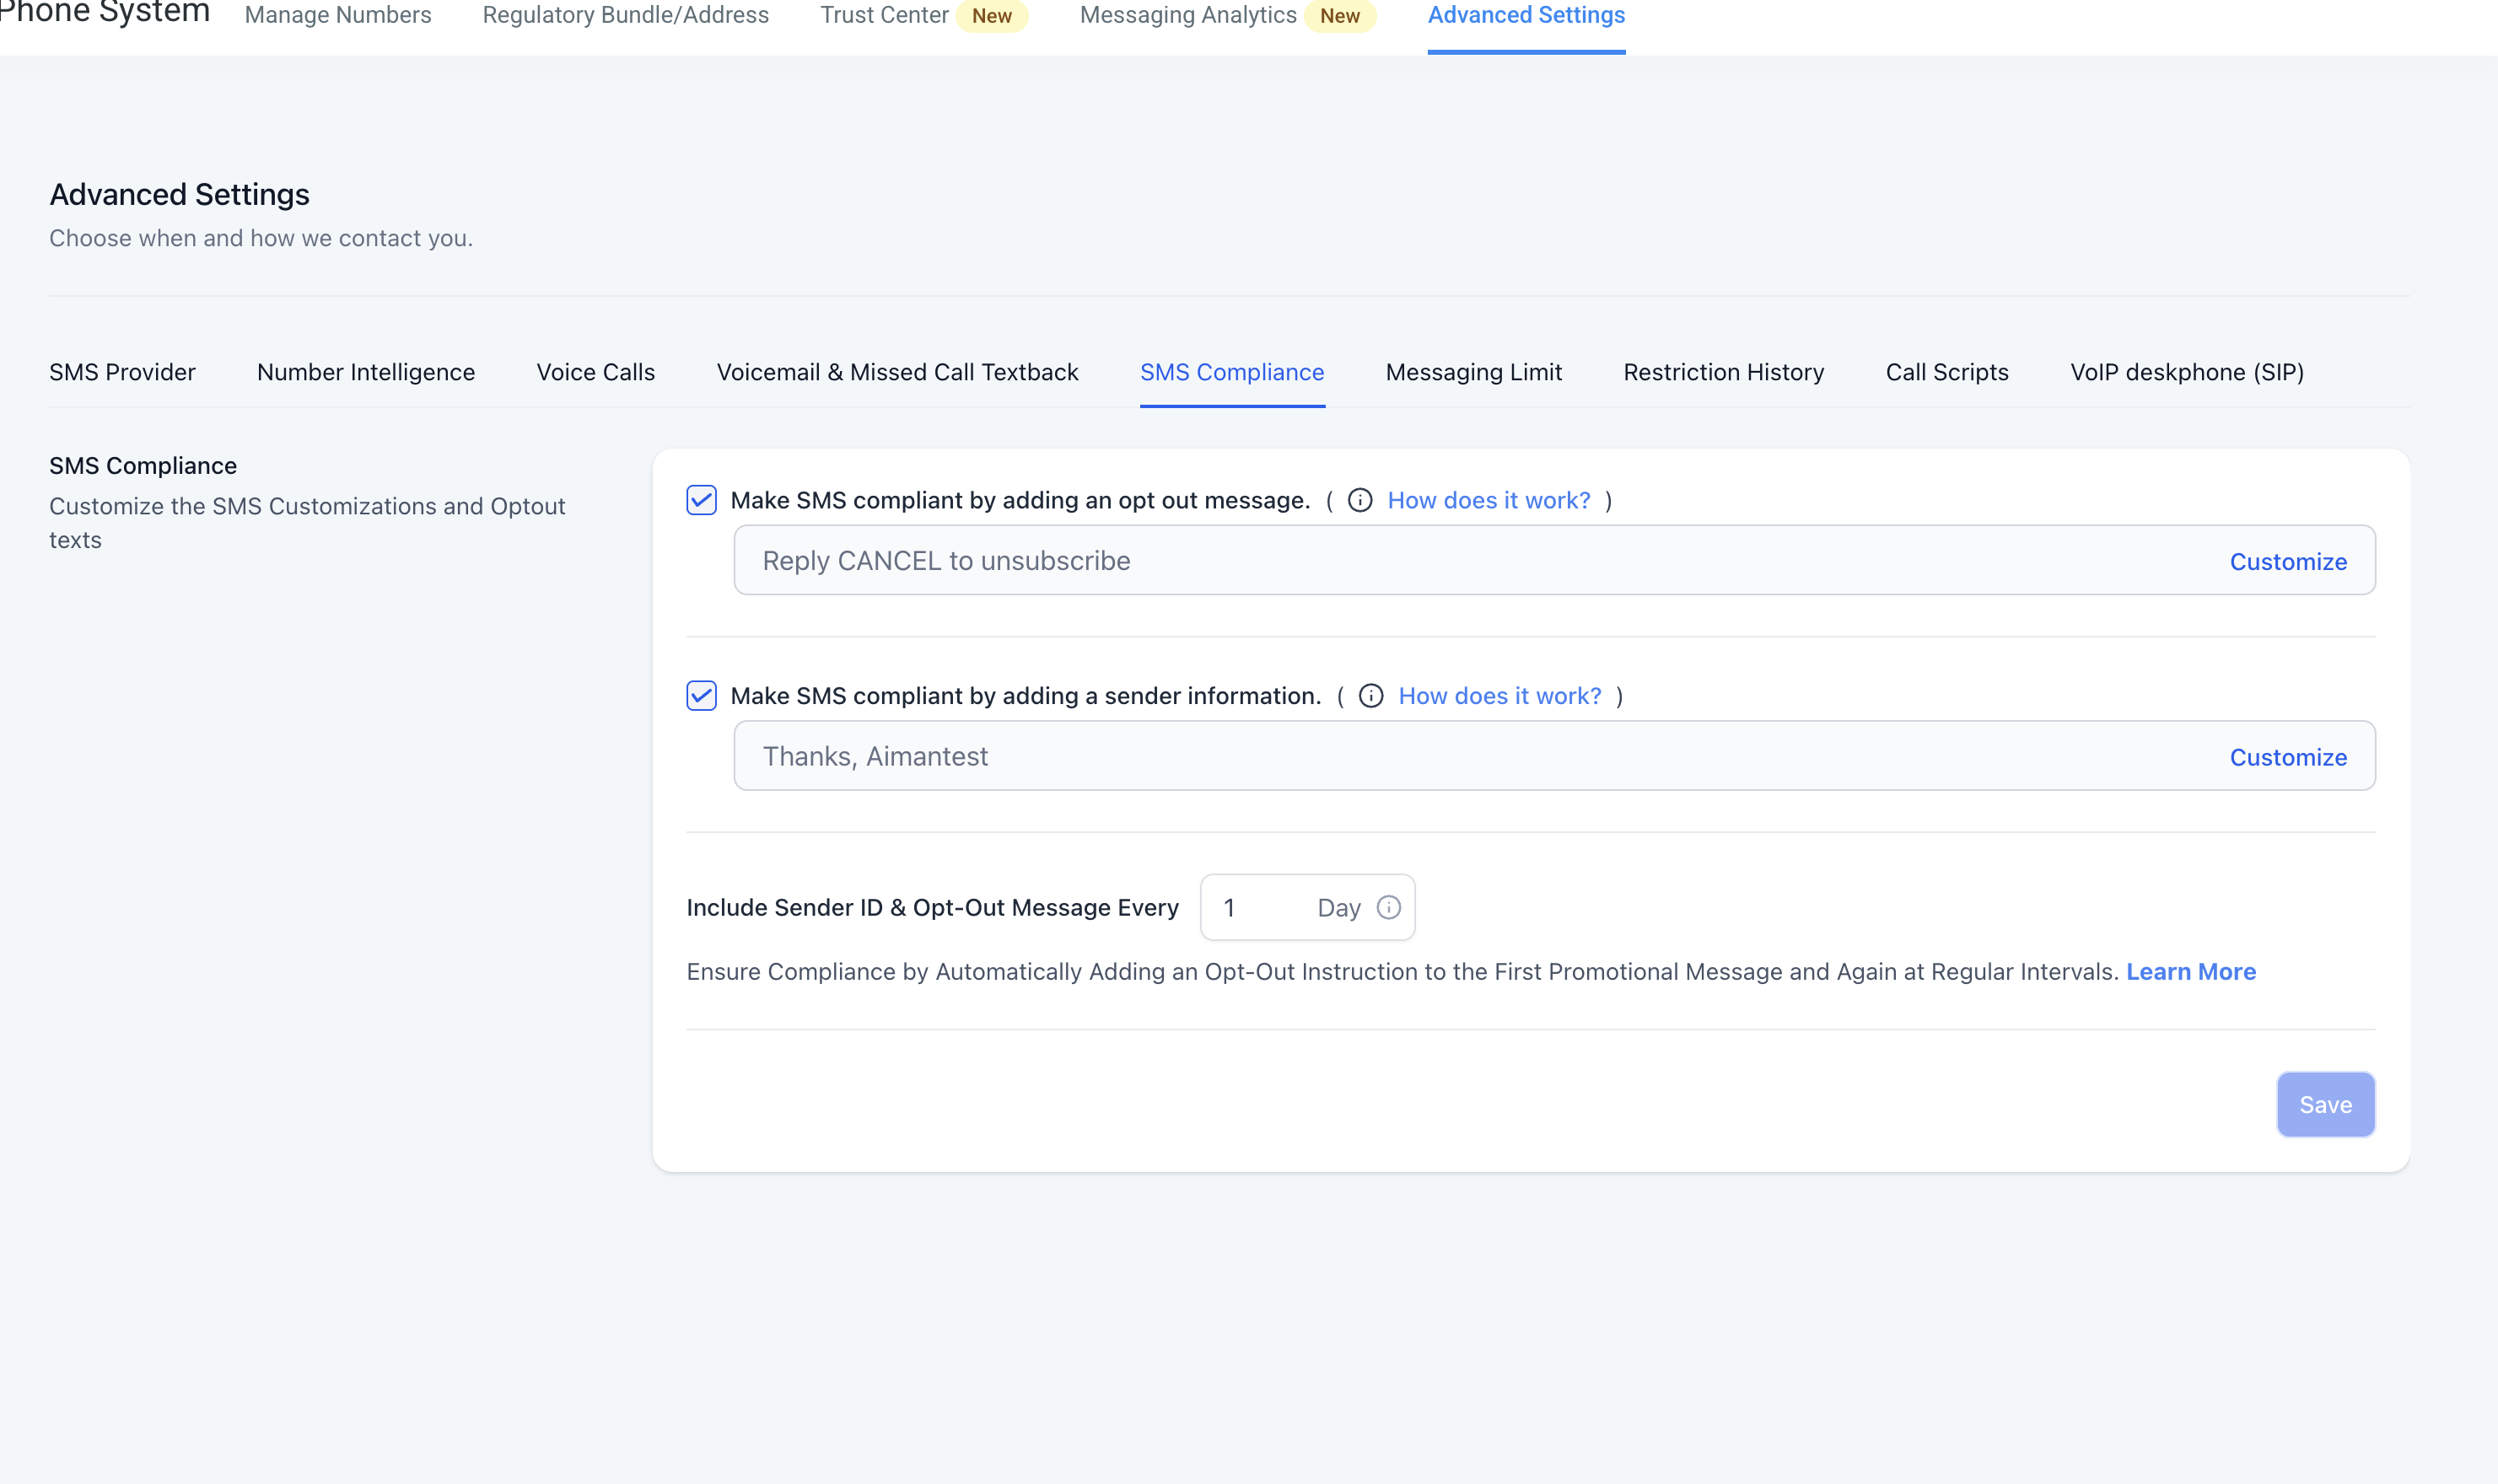Uncheck the sender information checkbox

(x=701, y=696)
